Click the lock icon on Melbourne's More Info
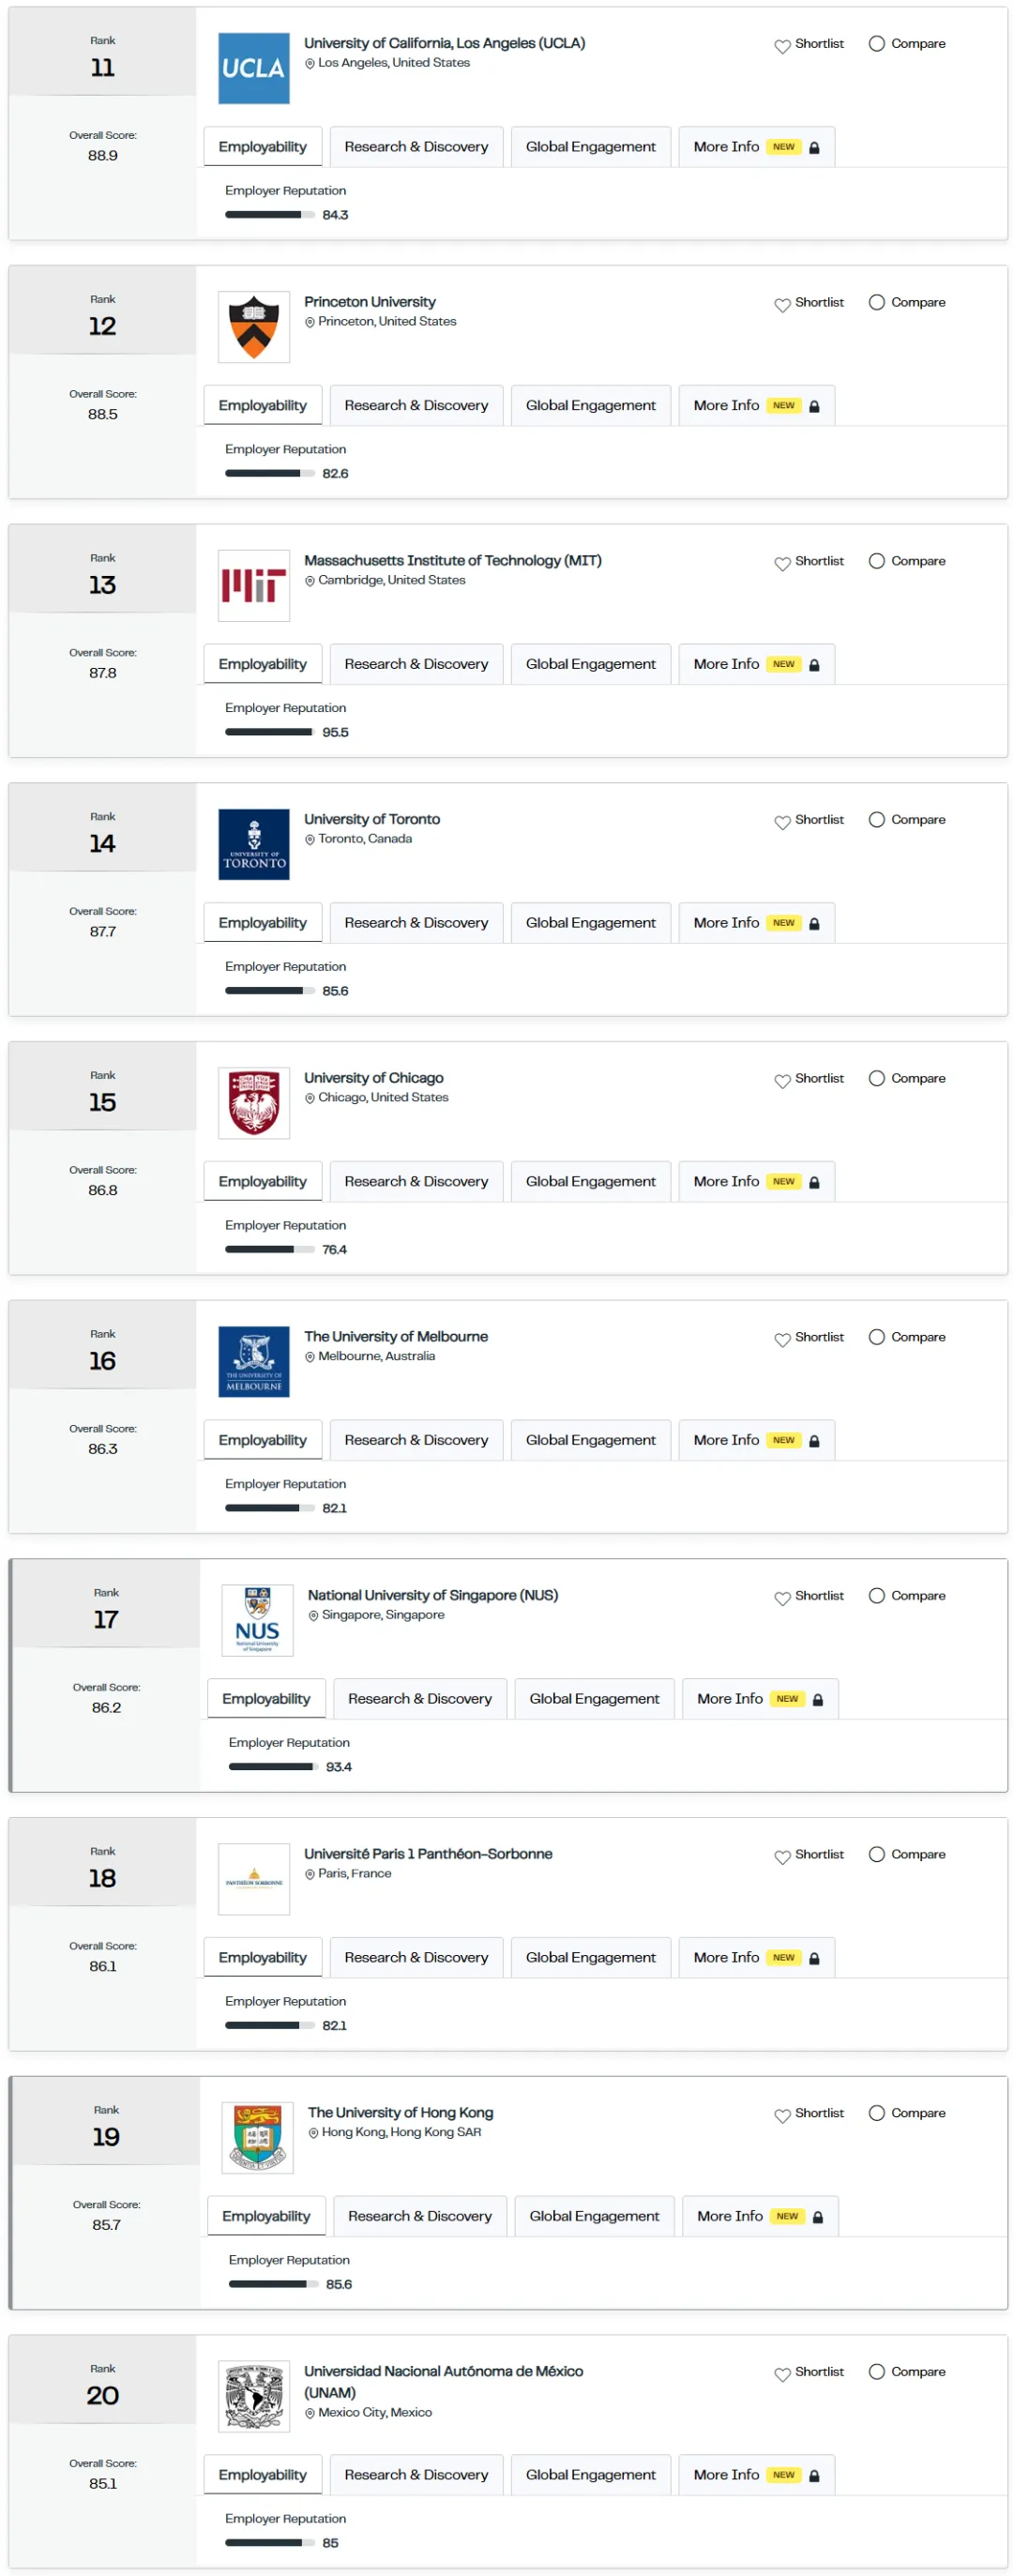 click(x=814, y=1441)
